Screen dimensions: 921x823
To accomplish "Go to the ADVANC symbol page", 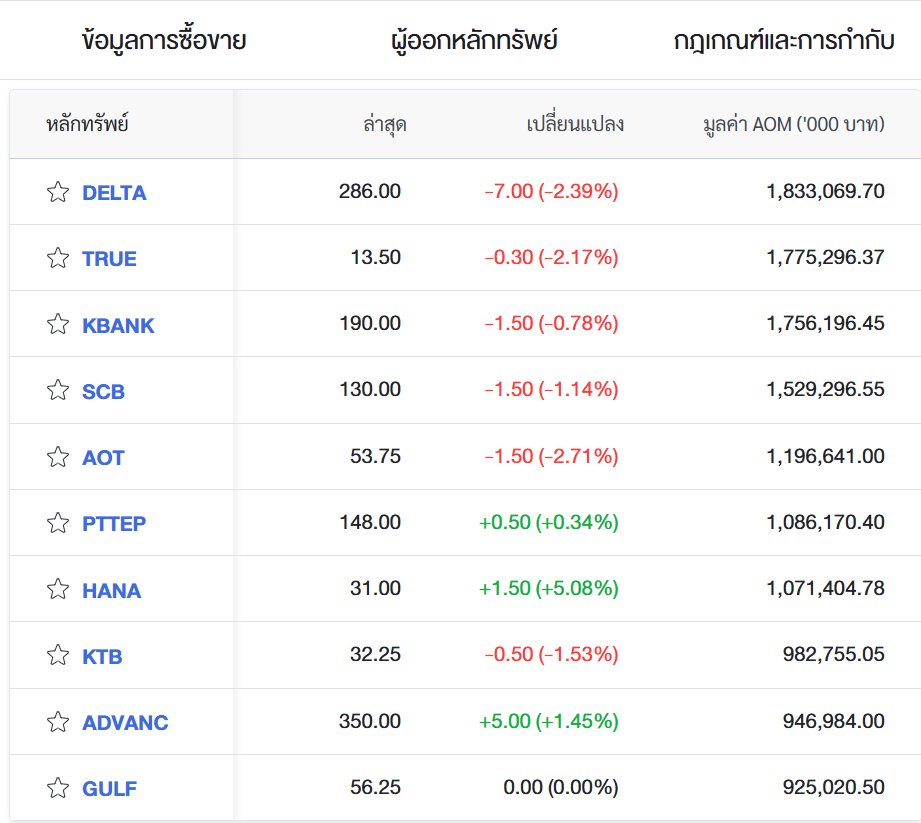I will (125, 722).
